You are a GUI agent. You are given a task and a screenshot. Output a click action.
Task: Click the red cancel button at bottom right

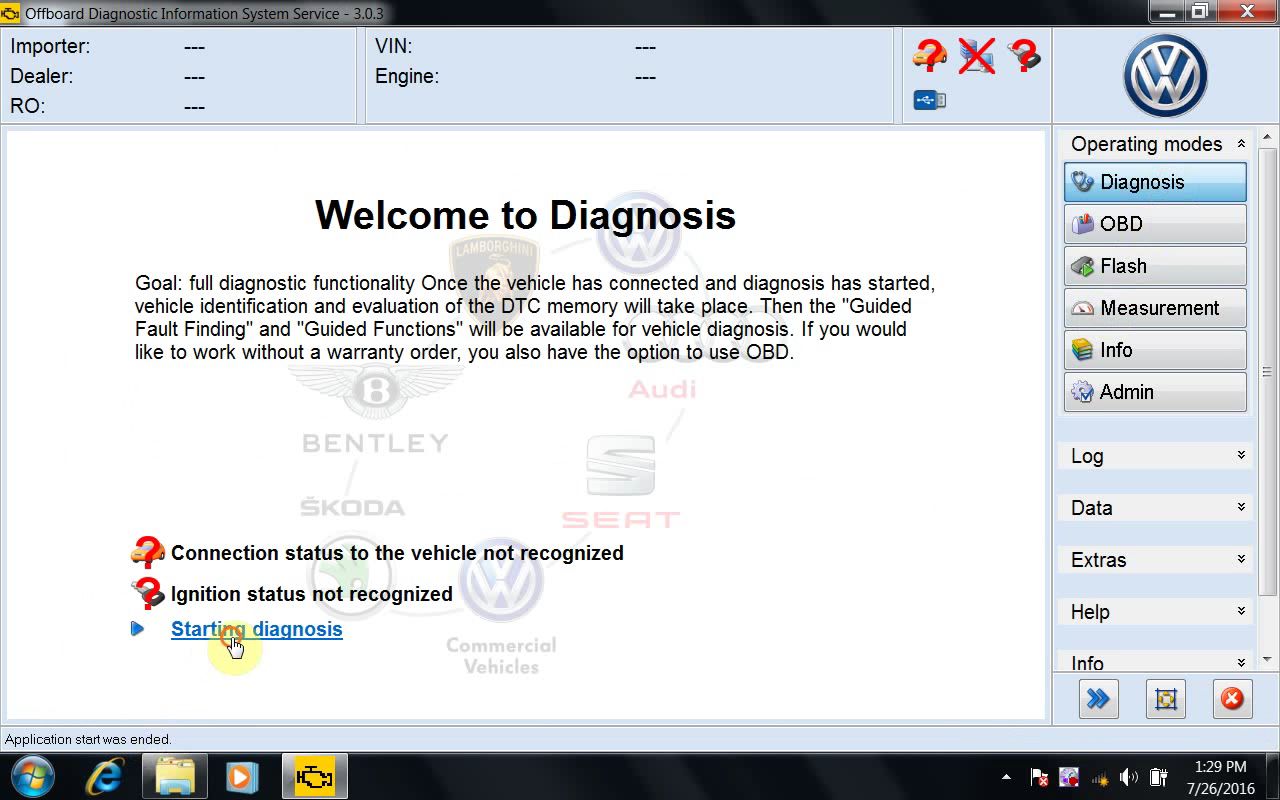1232,699
